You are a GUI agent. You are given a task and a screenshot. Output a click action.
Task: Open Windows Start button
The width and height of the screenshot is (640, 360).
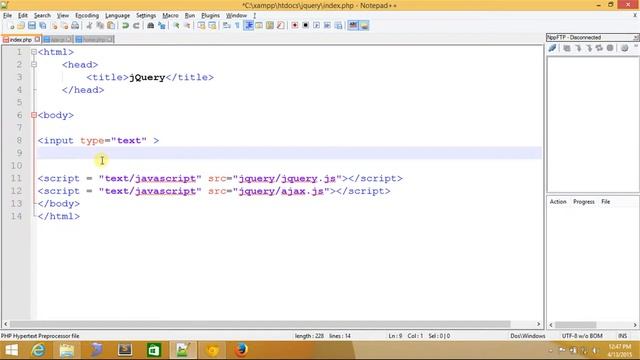(11, 350)
